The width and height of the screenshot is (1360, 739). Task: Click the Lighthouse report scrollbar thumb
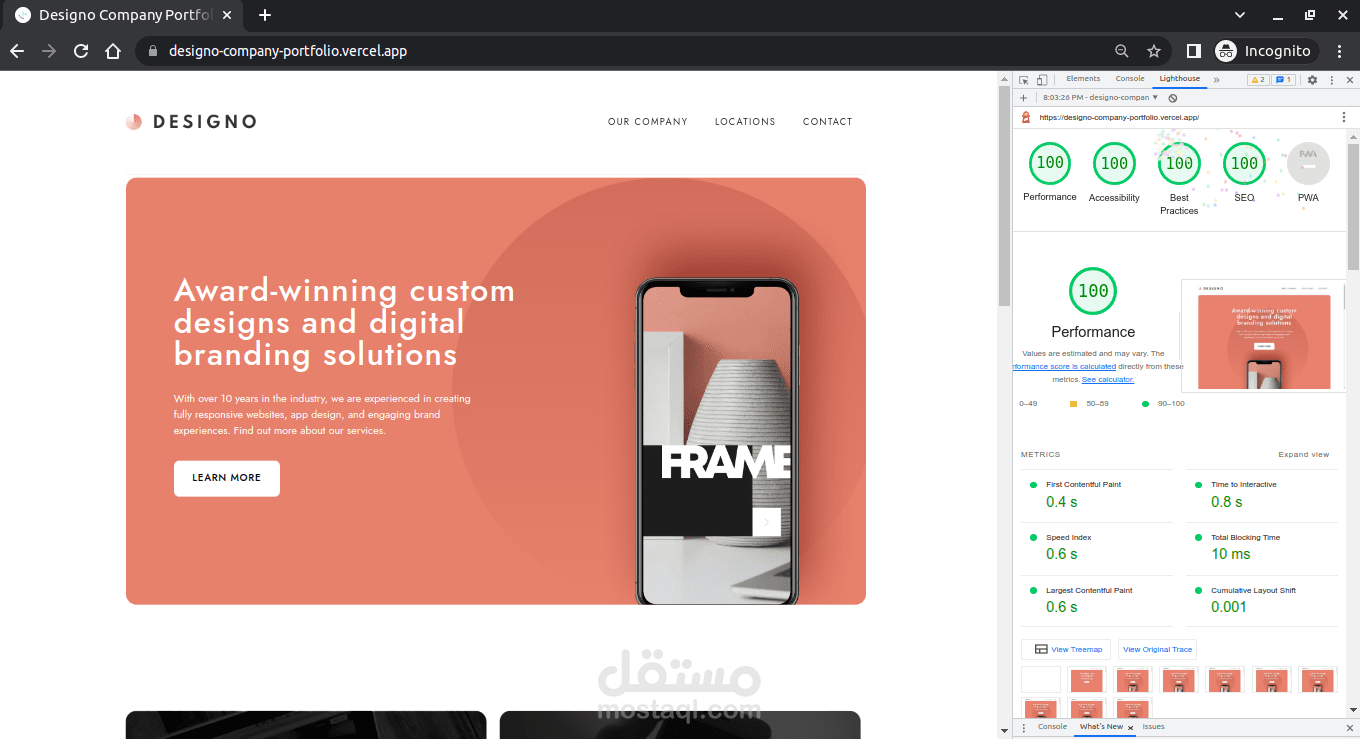[1354, 206]
